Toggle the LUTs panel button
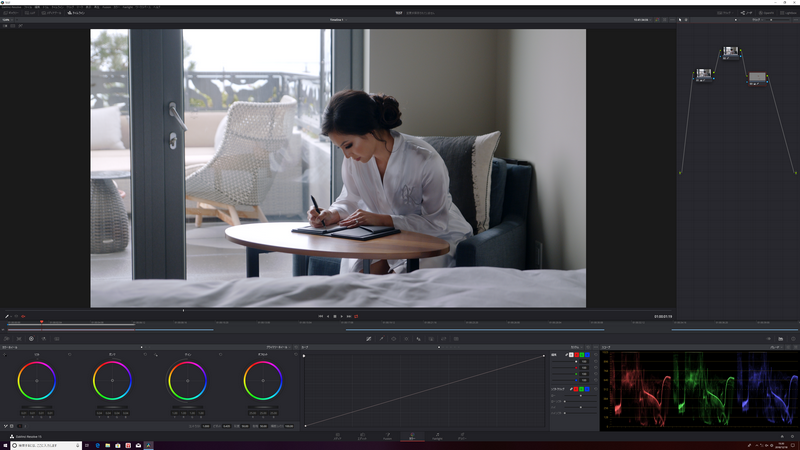 (x=31, y=13)
